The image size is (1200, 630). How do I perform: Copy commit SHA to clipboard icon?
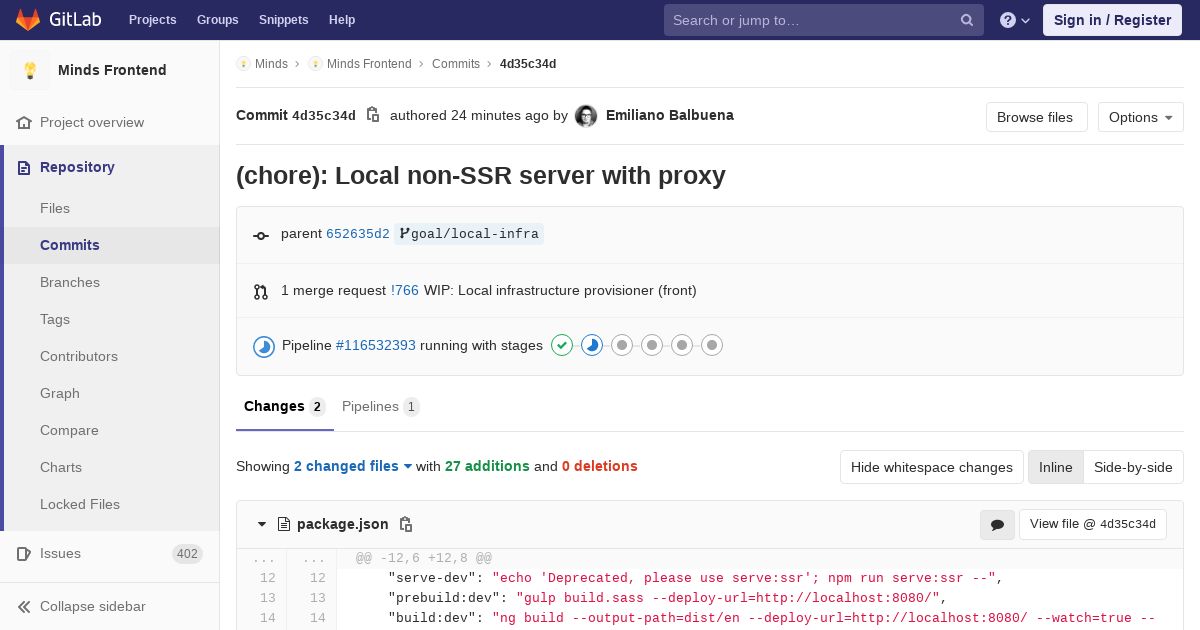coord(373,115)
